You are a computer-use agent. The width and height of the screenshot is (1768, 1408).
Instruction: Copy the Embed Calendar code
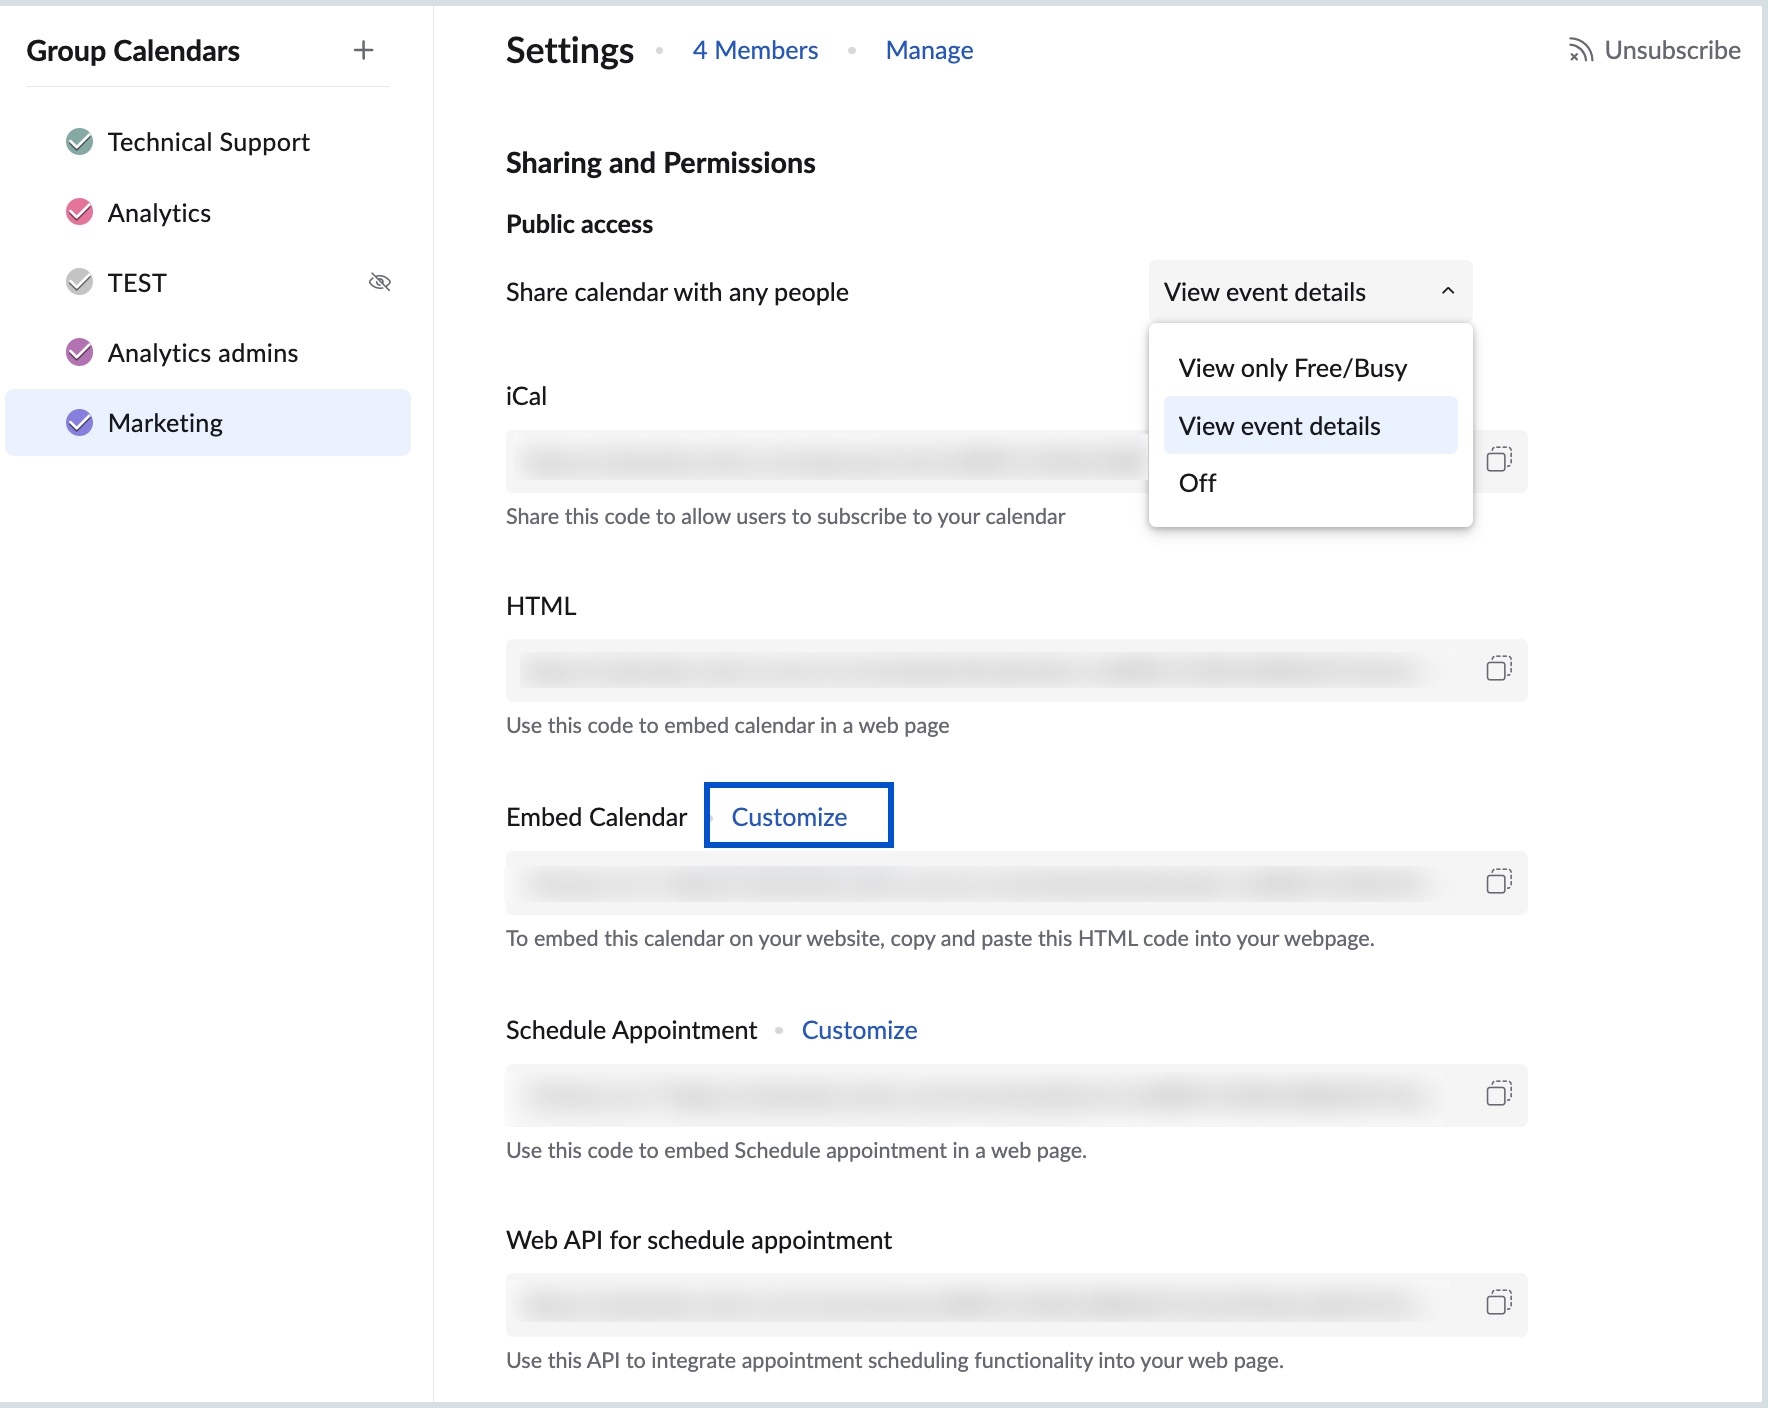(x=1497, y=883)
